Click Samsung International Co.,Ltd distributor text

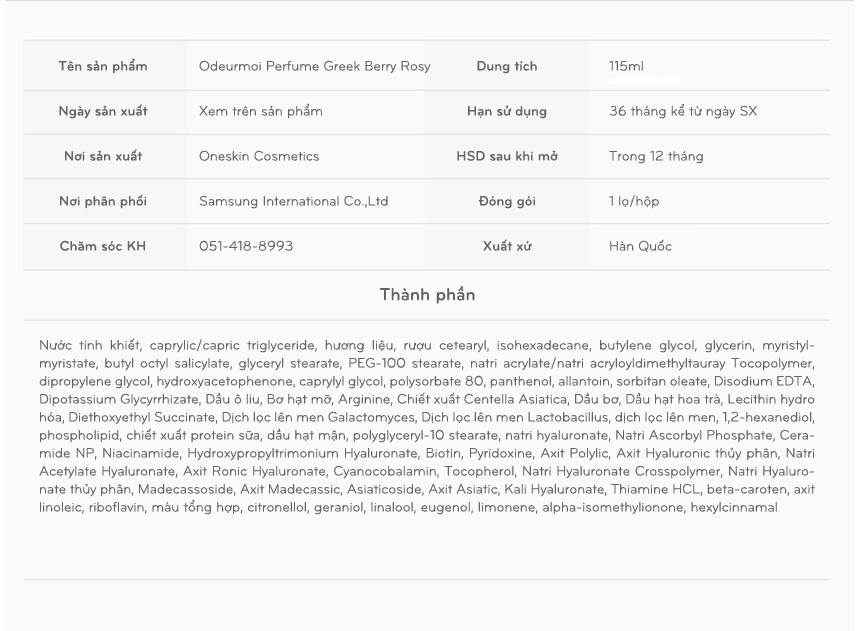click(x=294, y=202)
